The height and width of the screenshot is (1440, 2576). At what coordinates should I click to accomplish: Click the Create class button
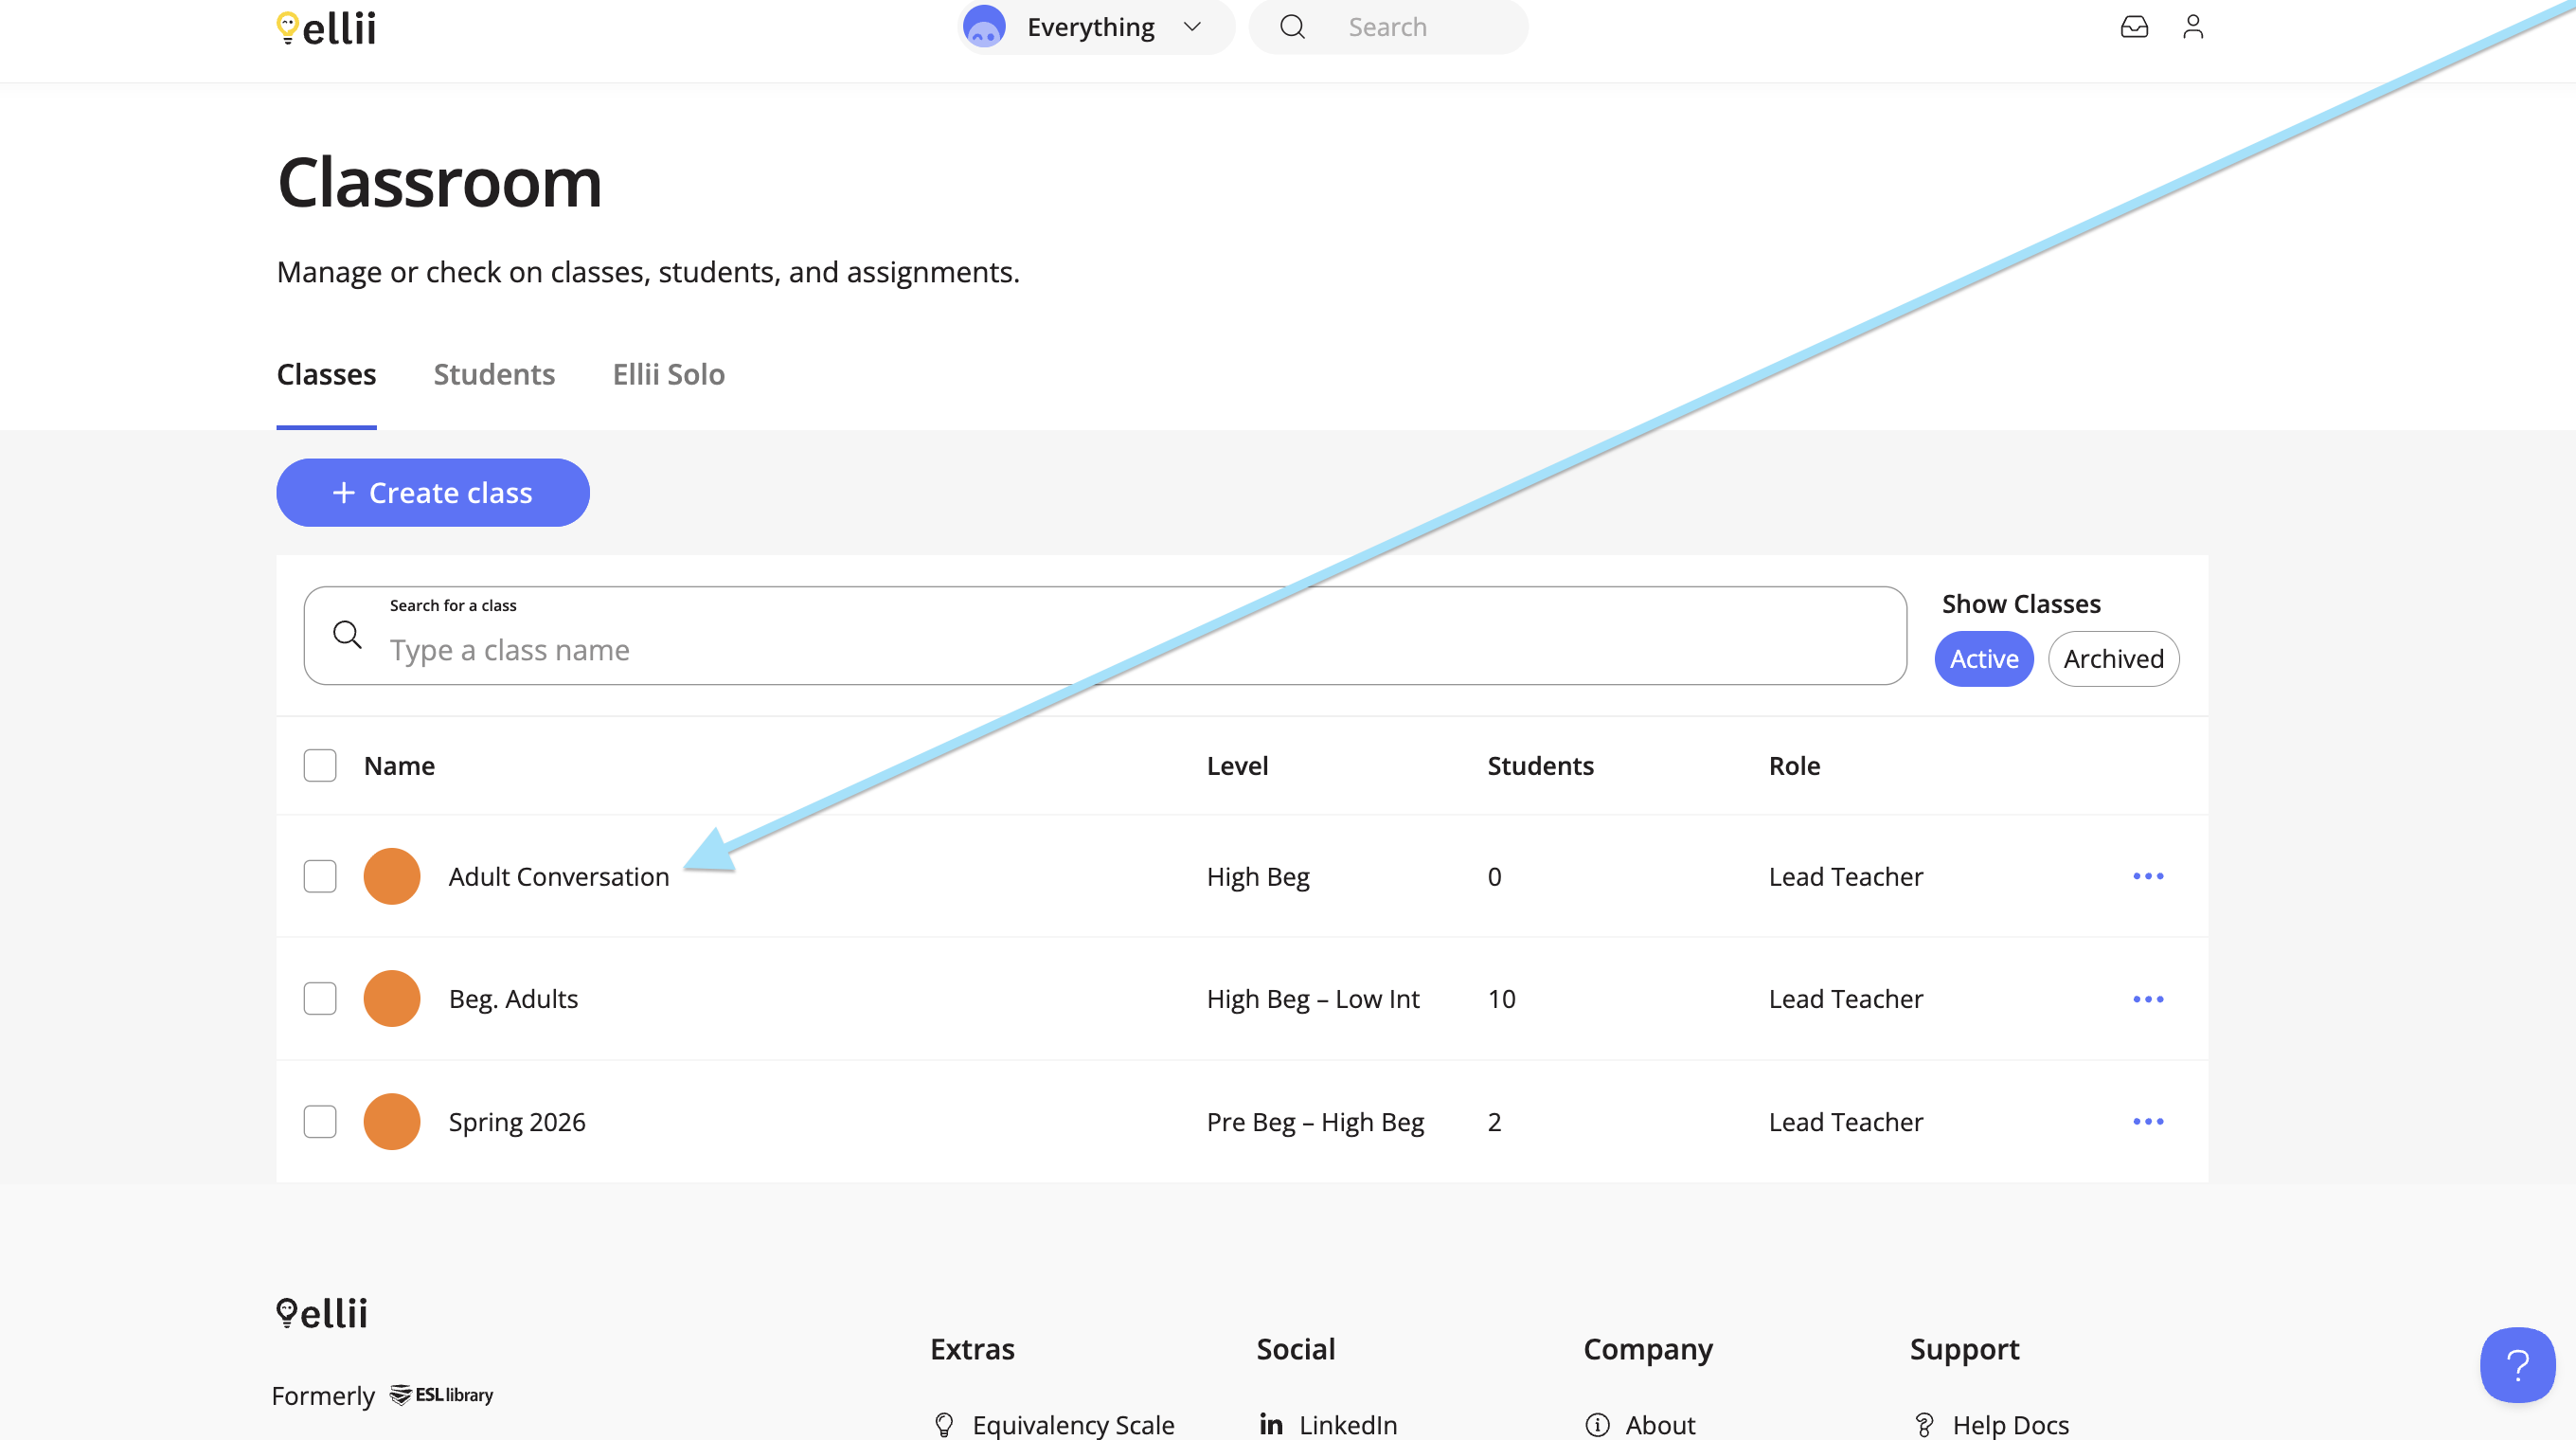click(x=433, y=493)
